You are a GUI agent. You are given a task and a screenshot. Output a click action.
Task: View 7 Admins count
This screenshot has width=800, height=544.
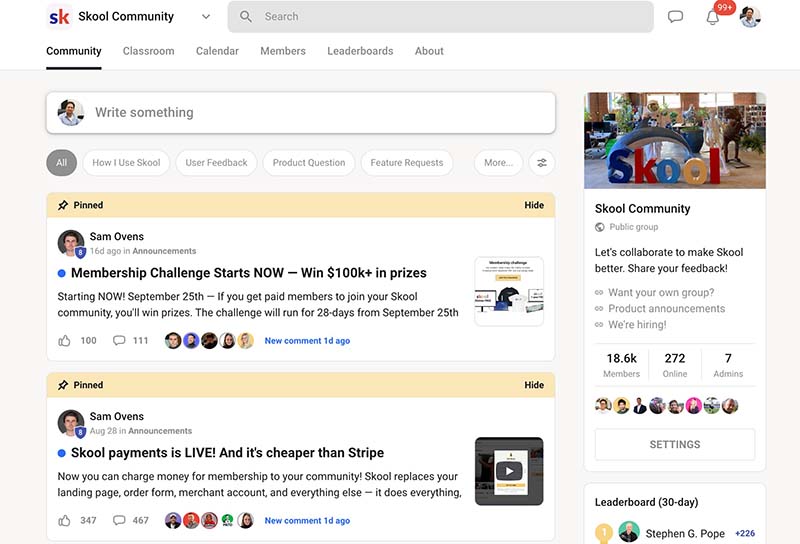728,365
